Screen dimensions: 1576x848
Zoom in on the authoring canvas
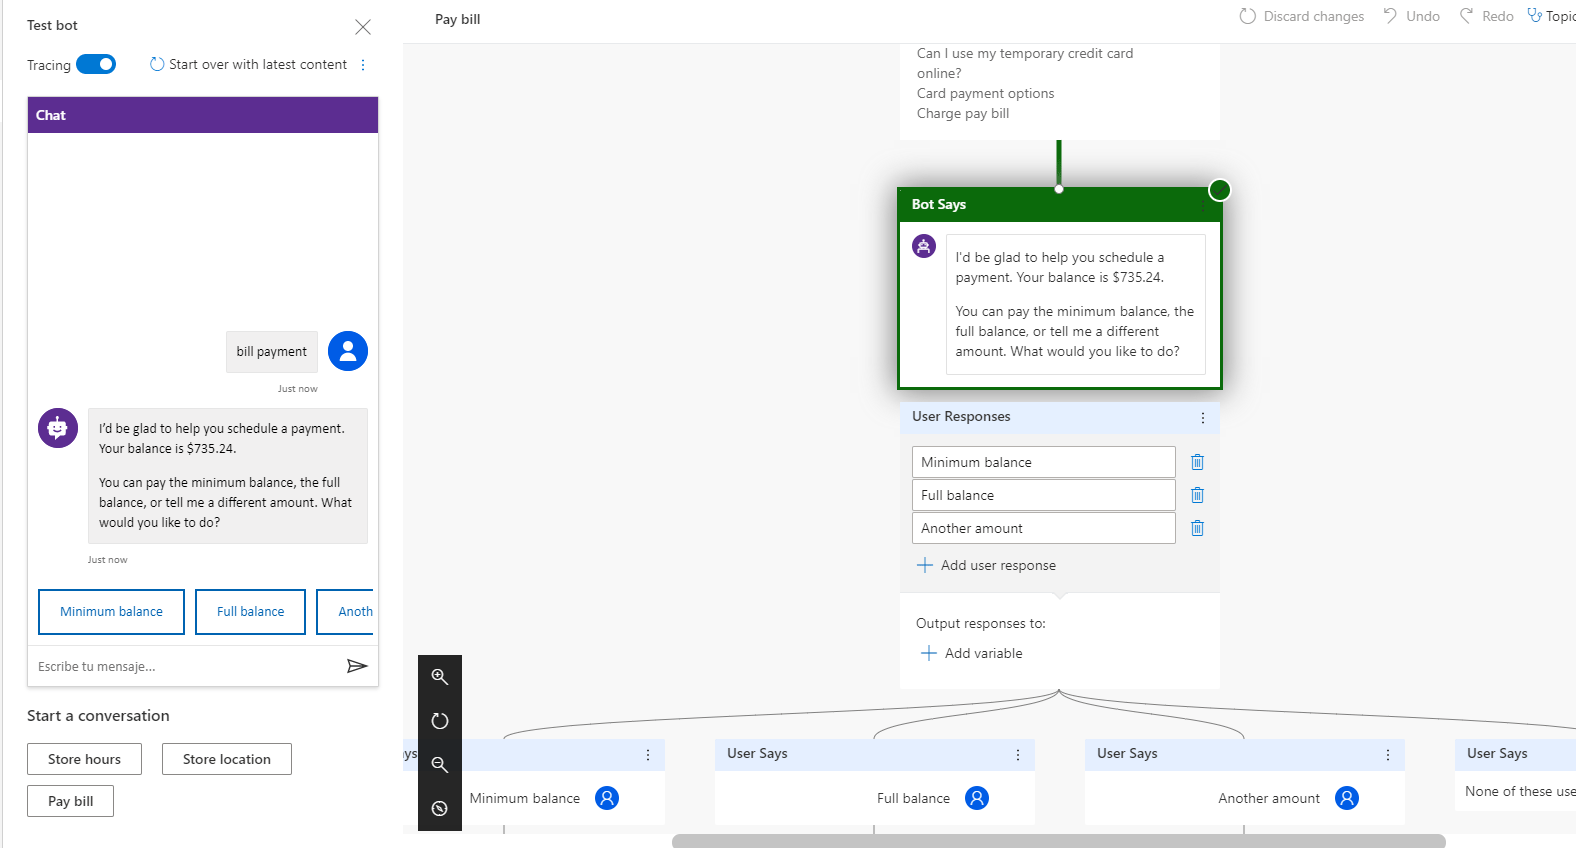tap(439, 677)
